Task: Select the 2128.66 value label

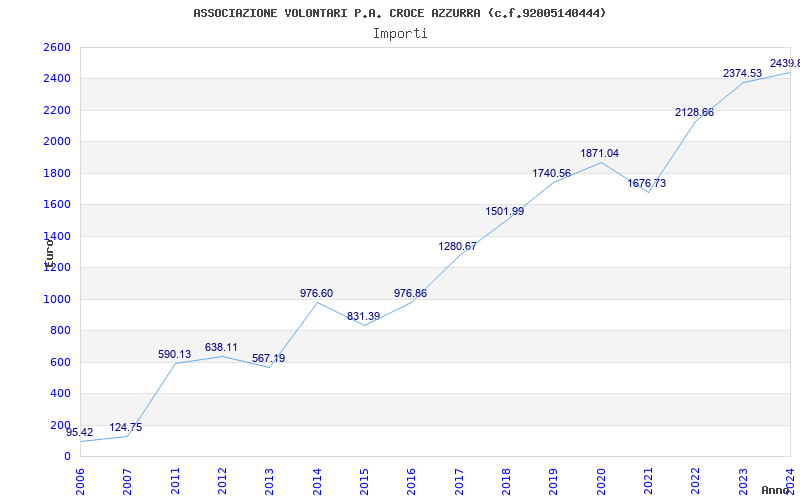Action: (694, 112)
